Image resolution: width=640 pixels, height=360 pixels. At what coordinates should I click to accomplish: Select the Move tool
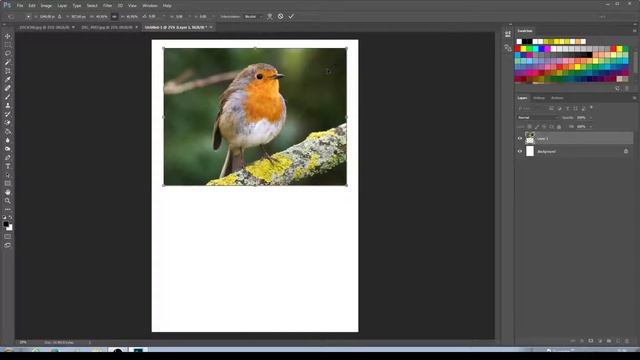[x=8, y=36]
